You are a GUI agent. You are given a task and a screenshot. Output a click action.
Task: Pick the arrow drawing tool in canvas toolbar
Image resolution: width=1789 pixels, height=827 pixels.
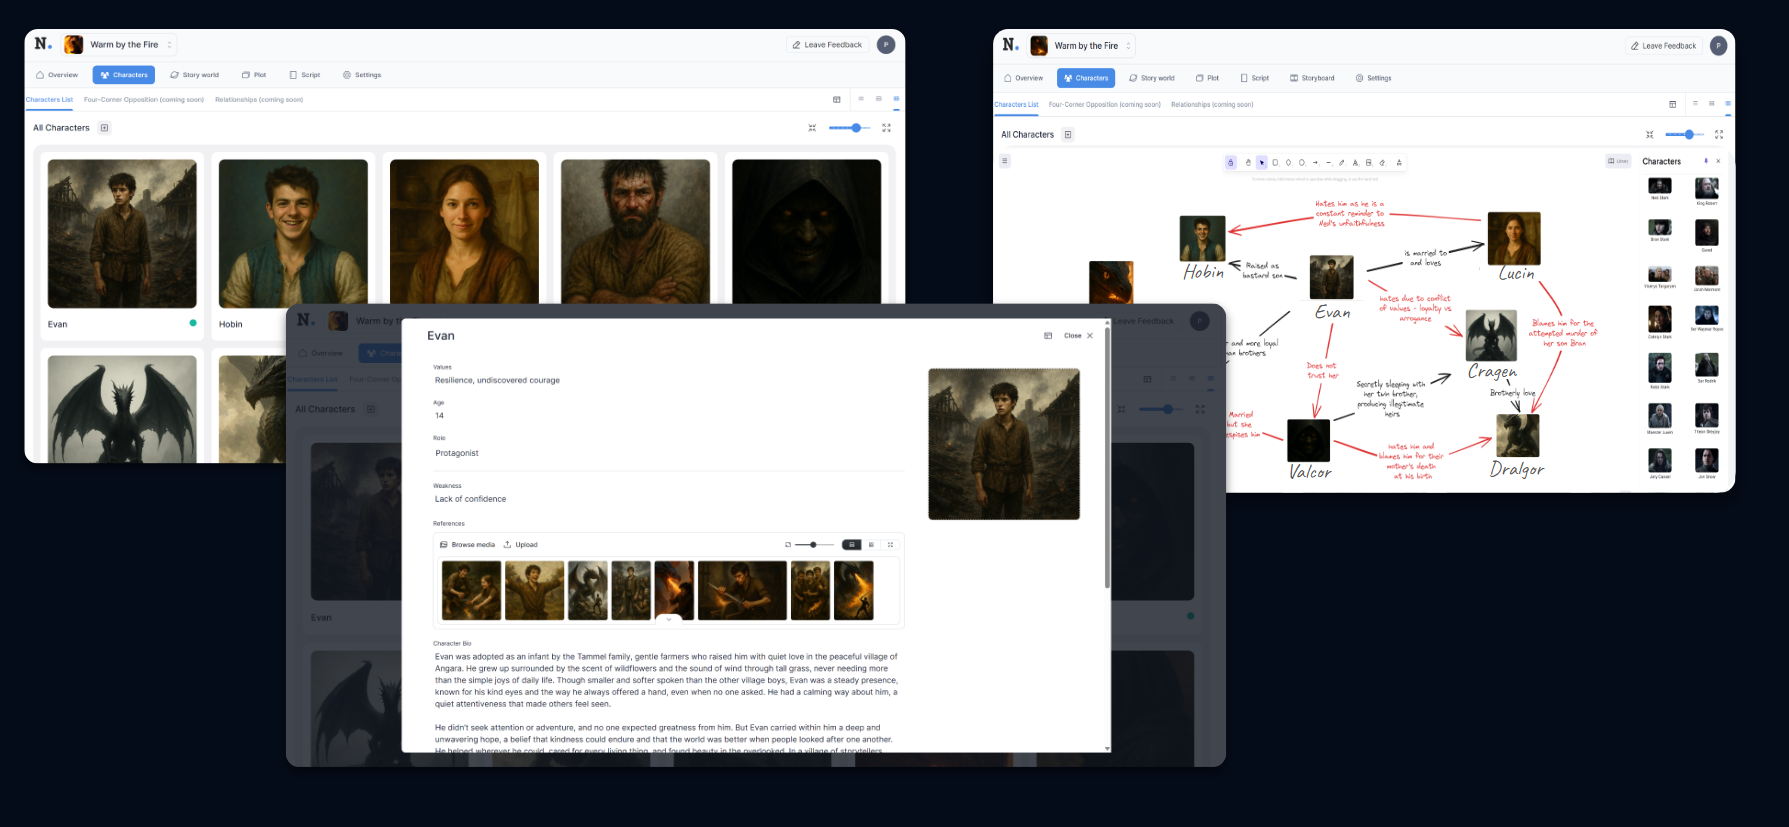(1315, 162)
